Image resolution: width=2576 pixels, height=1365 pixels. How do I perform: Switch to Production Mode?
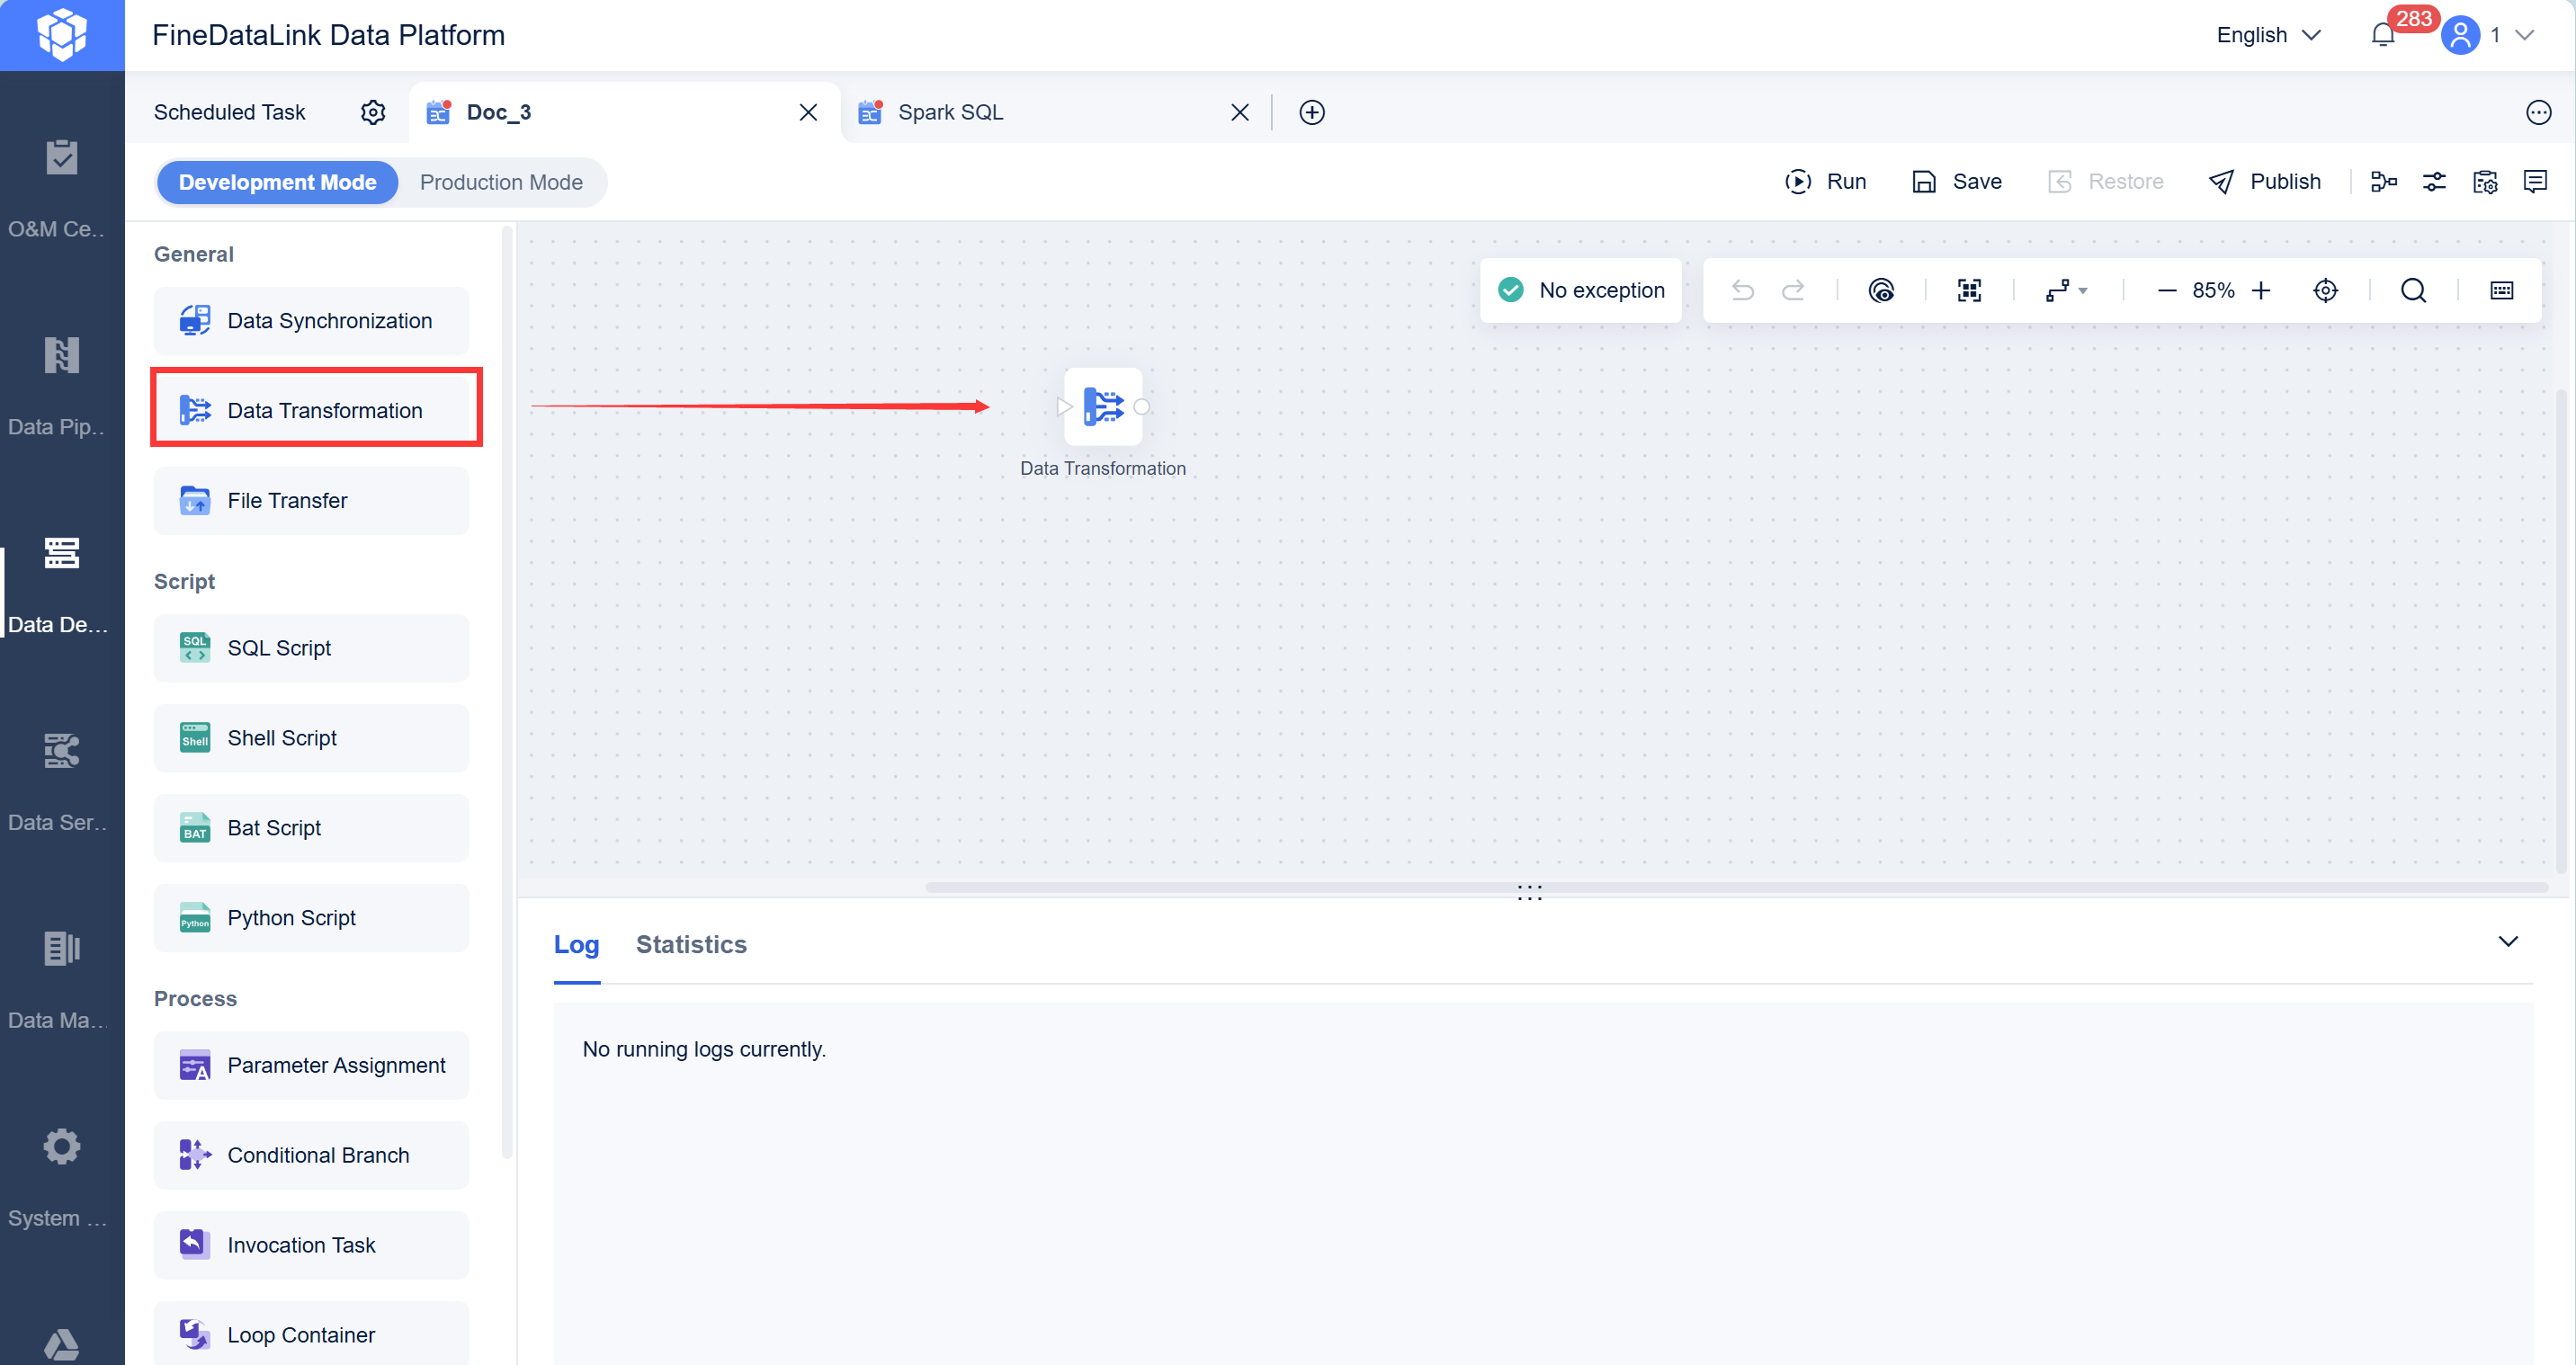[501, 182]
